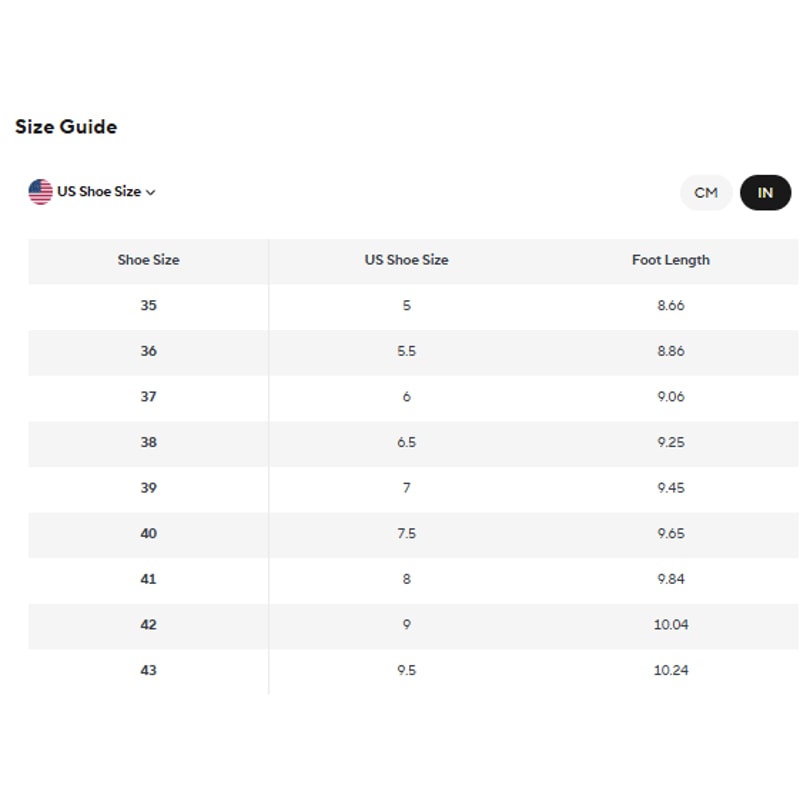
Task: Select the IN unit toggle
Action: click(x=765, y=193)
